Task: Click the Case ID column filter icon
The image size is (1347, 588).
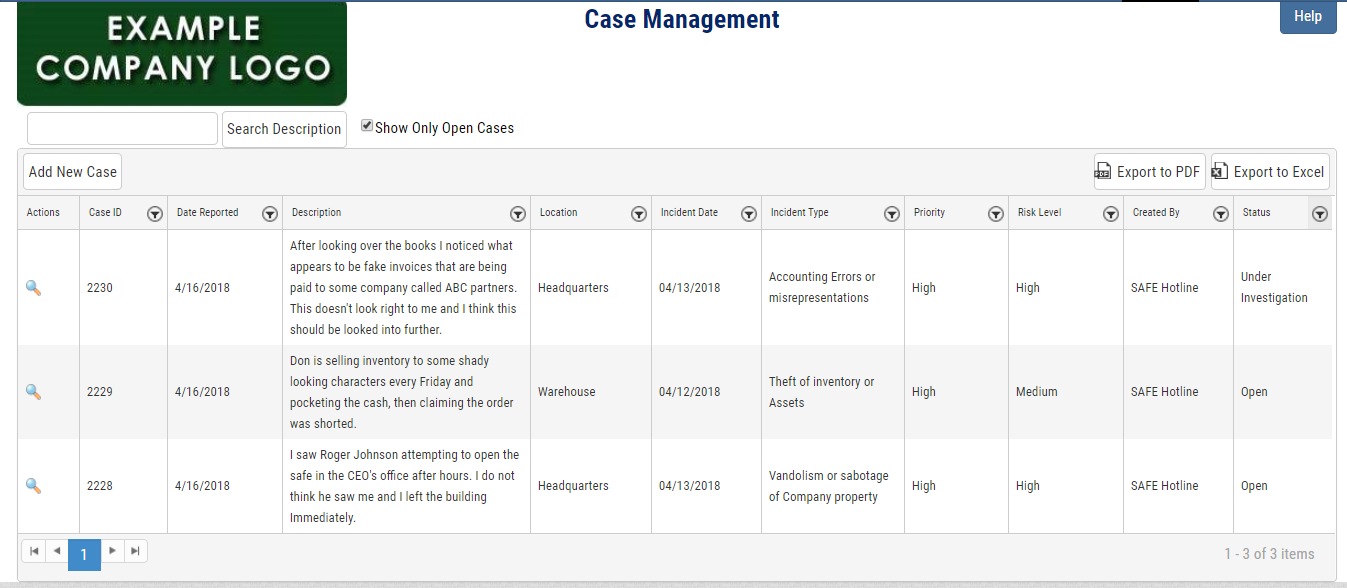Action: (x=155, y=214)
